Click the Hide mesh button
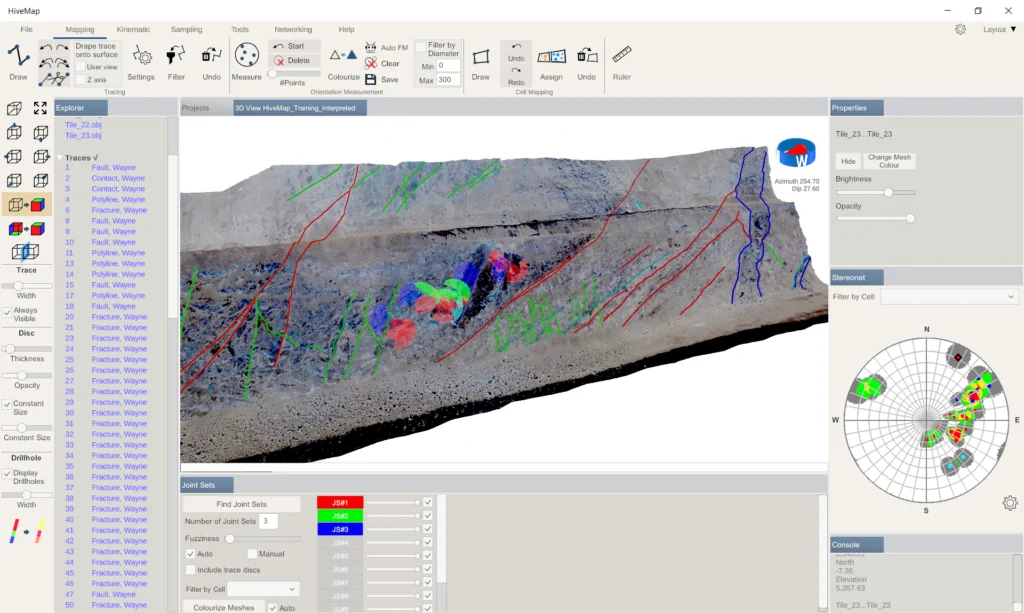Image resolution: width=1024 pixels, height=613 pixels. pyautogui.click(x=848, y=161)
